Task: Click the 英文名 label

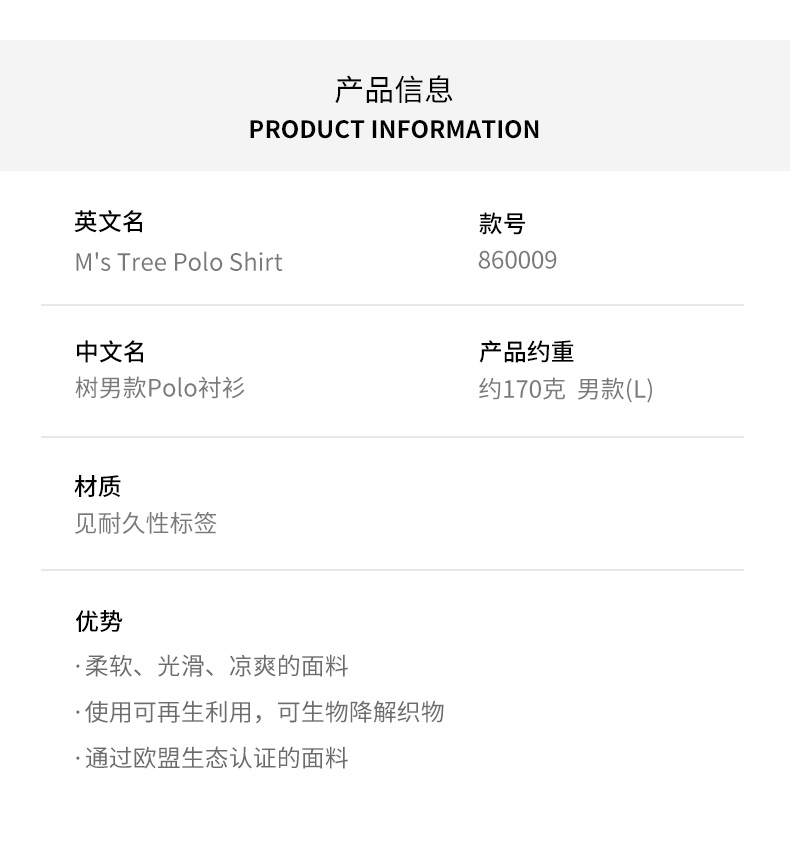Action: tap(110, 222)
